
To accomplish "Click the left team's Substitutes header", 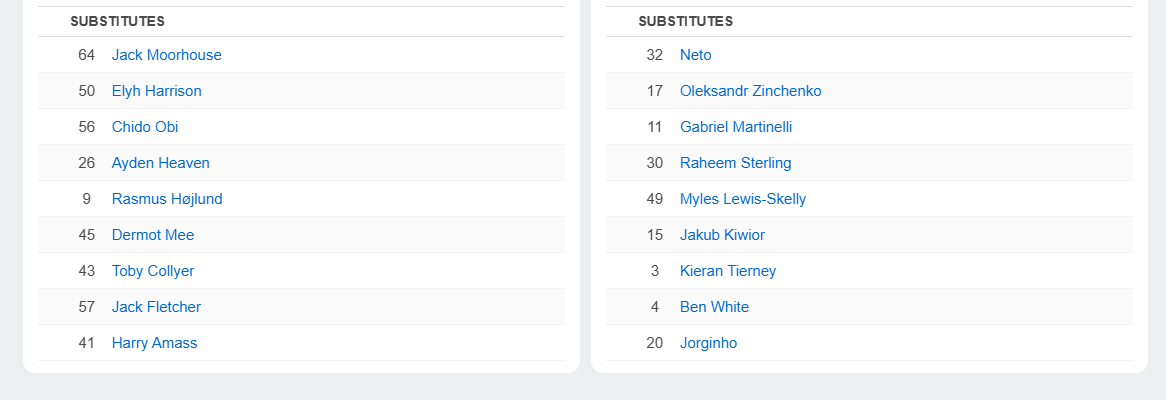I will tap(117, 21).
